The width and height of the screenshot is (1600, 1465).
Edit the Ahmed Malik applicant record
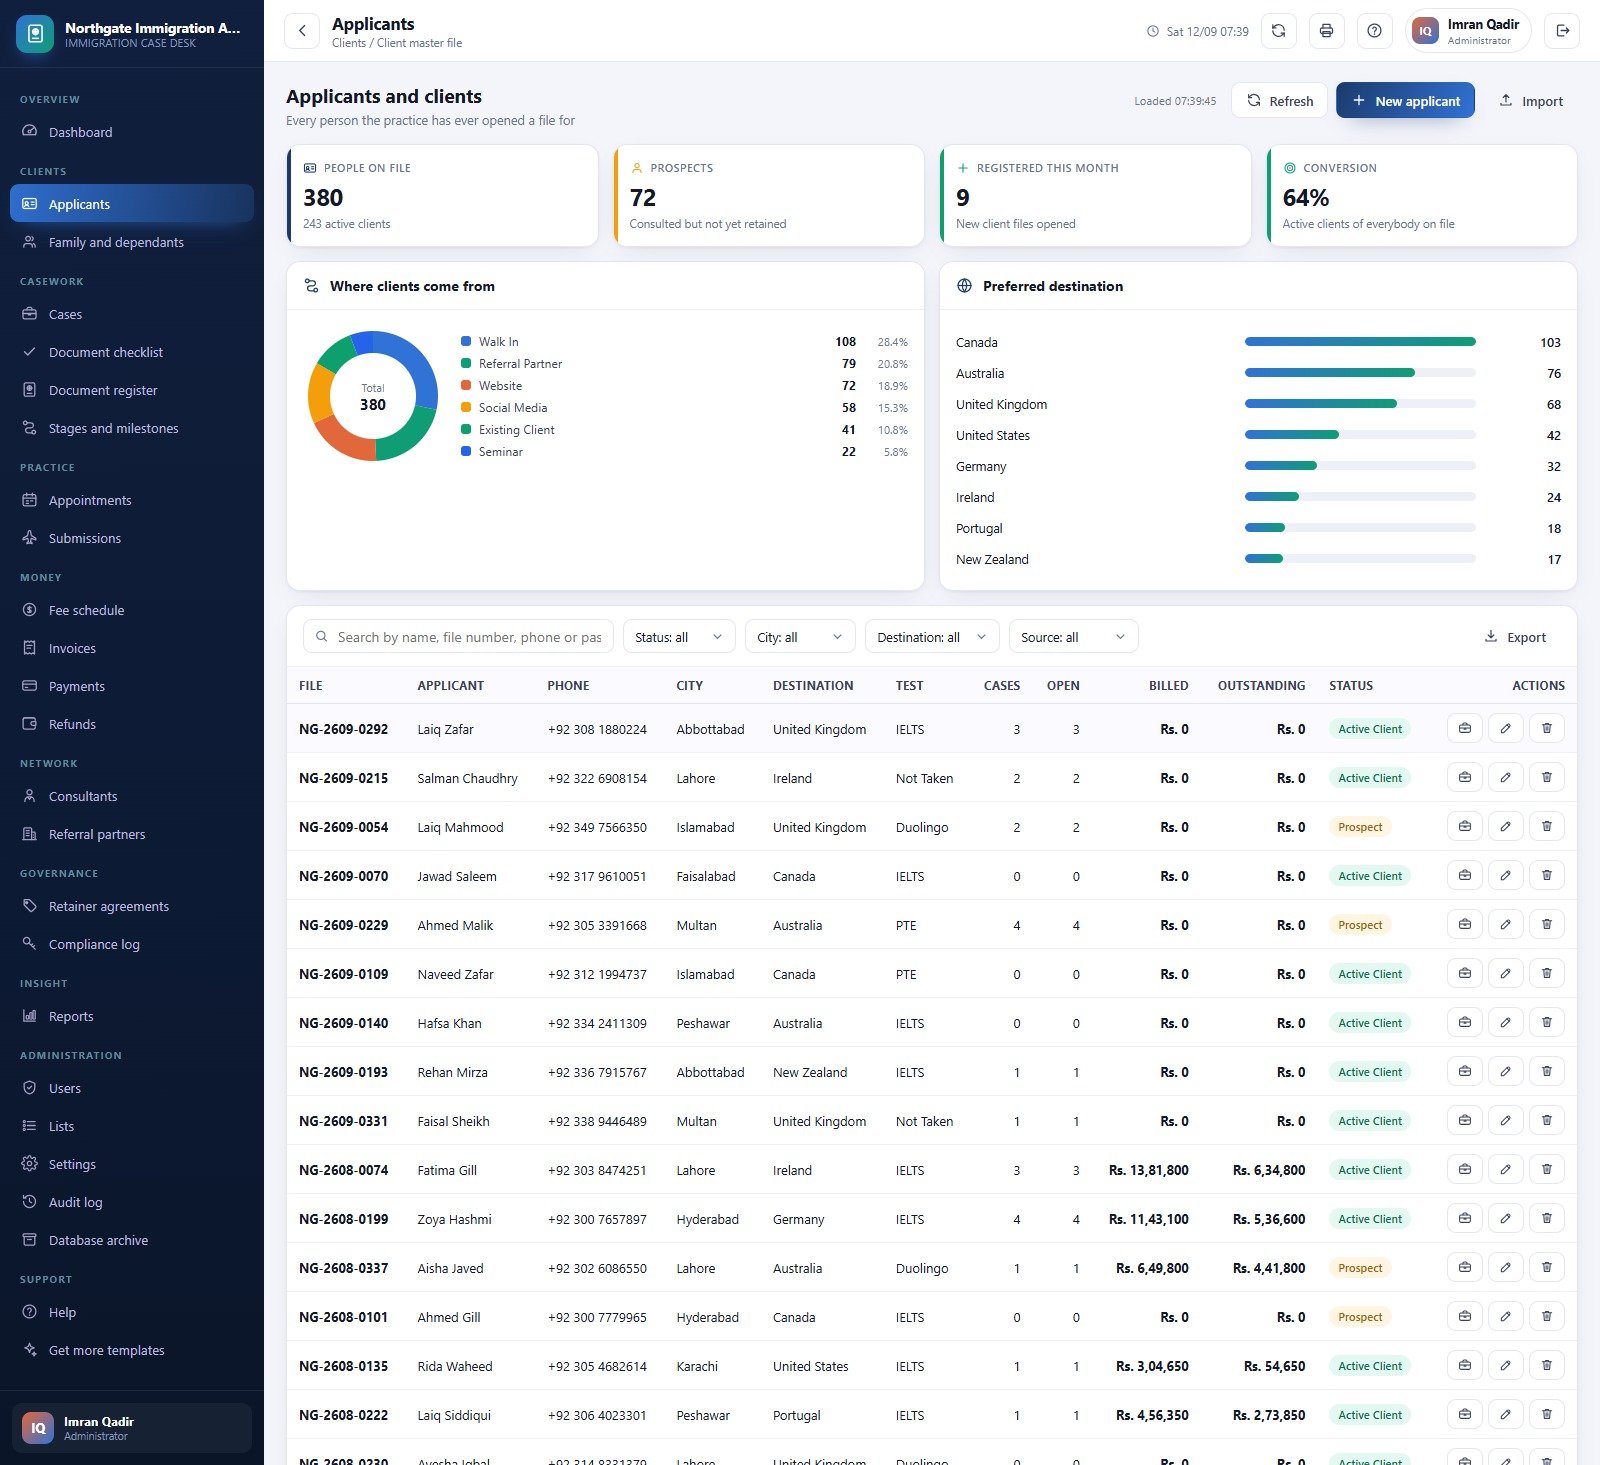(x=1505, y=924)
